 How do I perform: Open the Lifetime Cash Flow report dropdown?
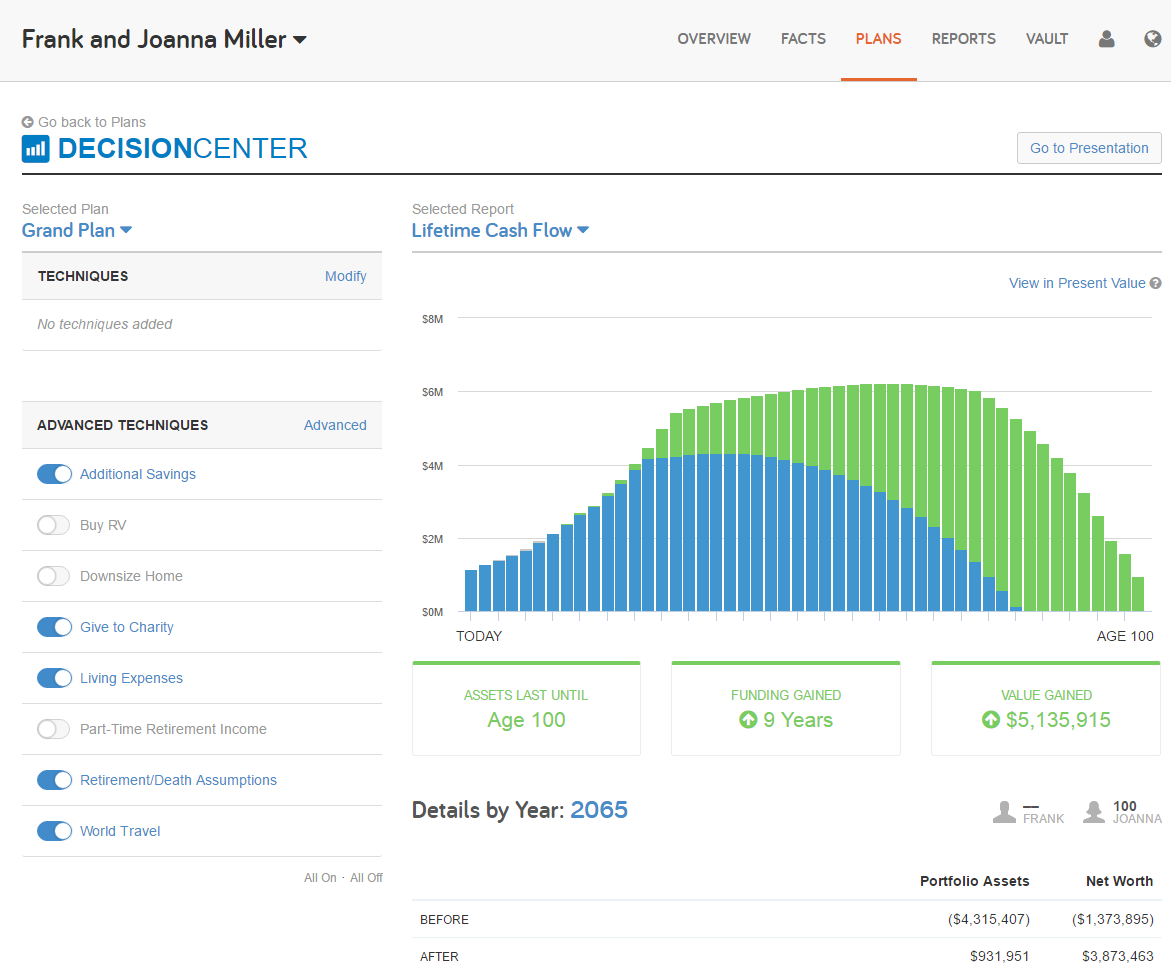(x=500, y=230)
